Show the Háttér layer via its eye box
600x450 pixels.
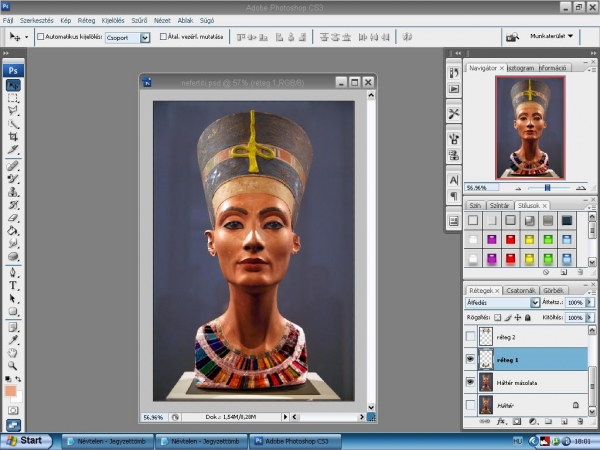click(x=471, y=405)
